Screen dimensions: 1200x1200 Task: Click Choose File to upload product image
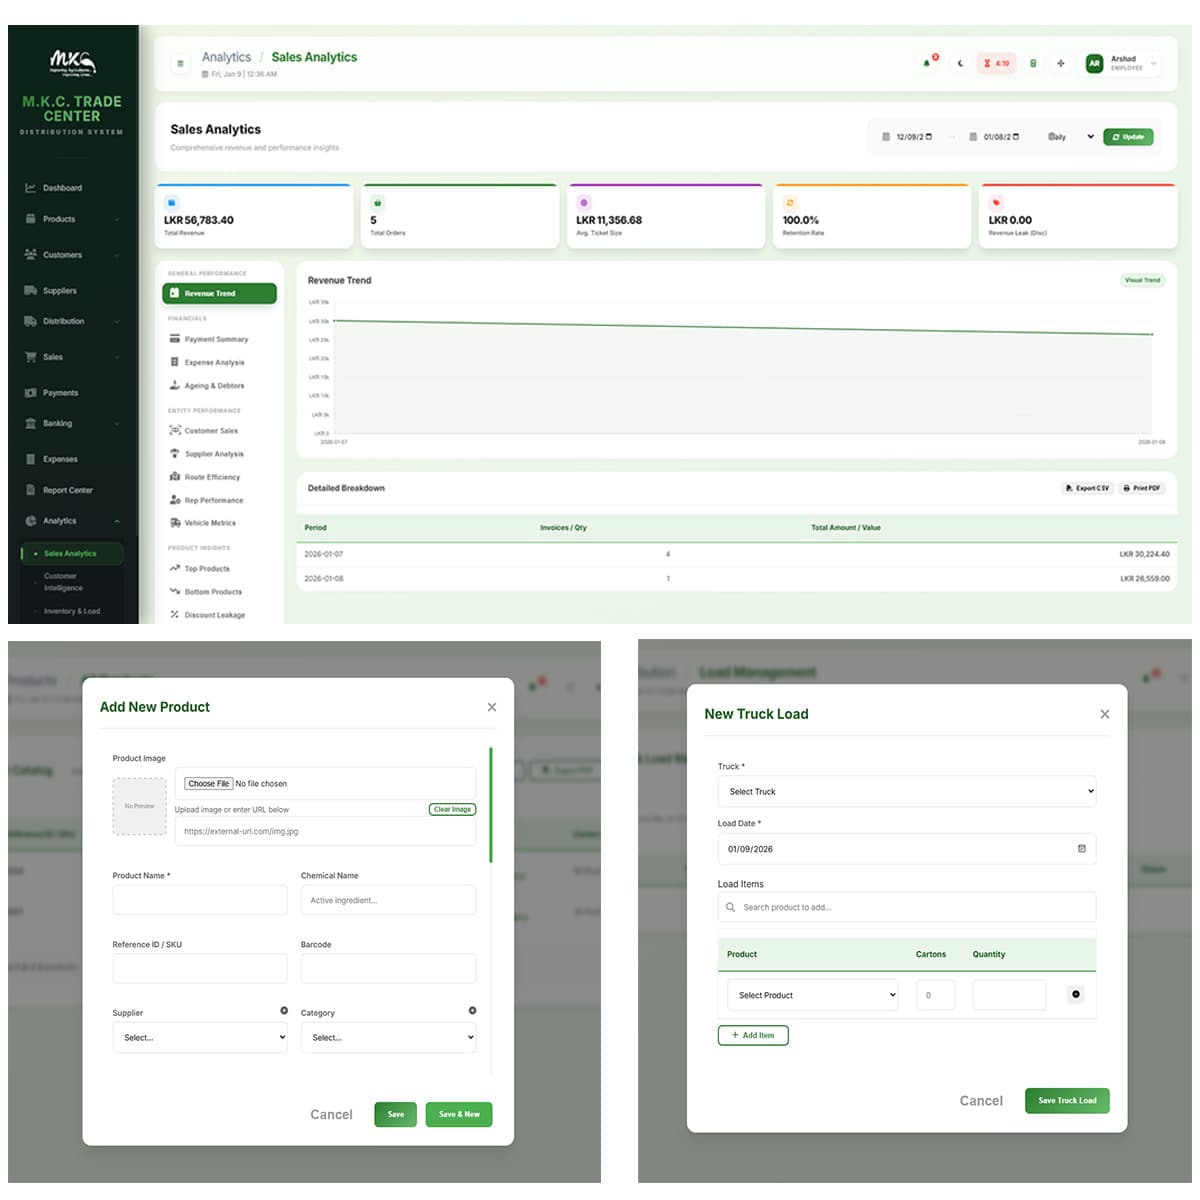pos(207,783)
